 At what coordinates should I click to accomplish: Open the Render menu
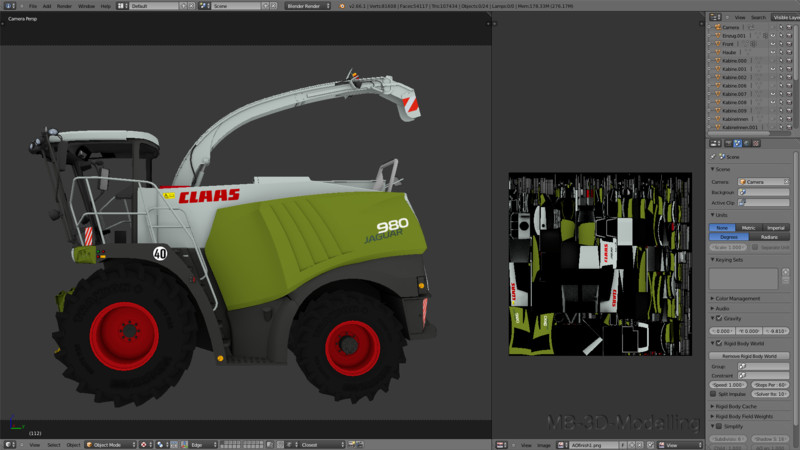[64, 6]
